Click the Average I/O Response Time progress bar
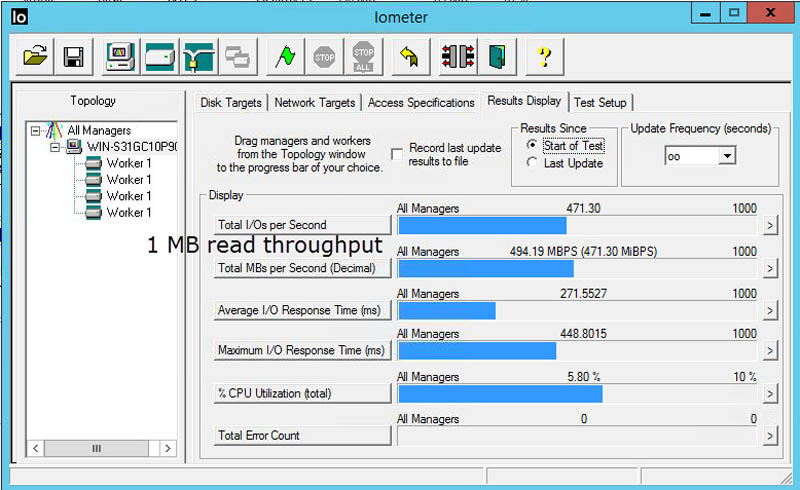Viewport: 800px width, 490px height. tap(577, 310)
